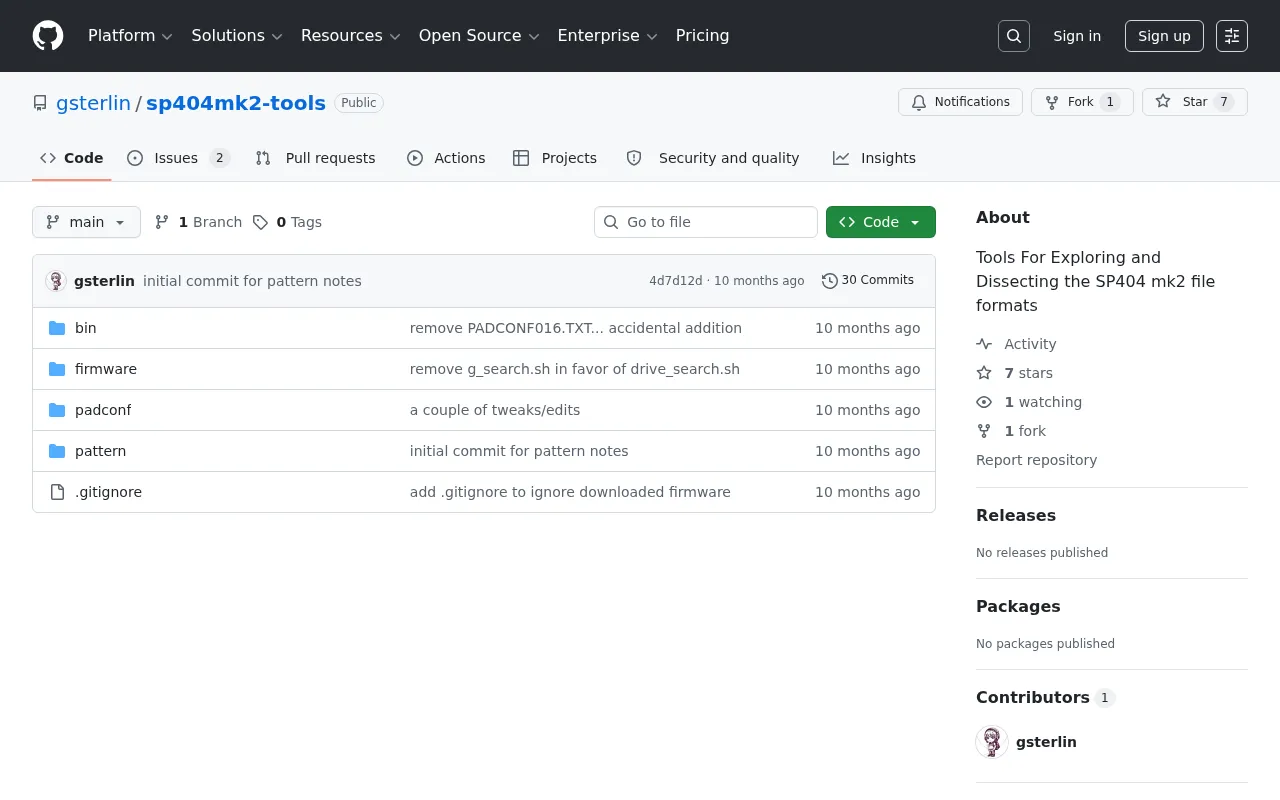
Task: View commit history clock icon
Action: [829, 281]
